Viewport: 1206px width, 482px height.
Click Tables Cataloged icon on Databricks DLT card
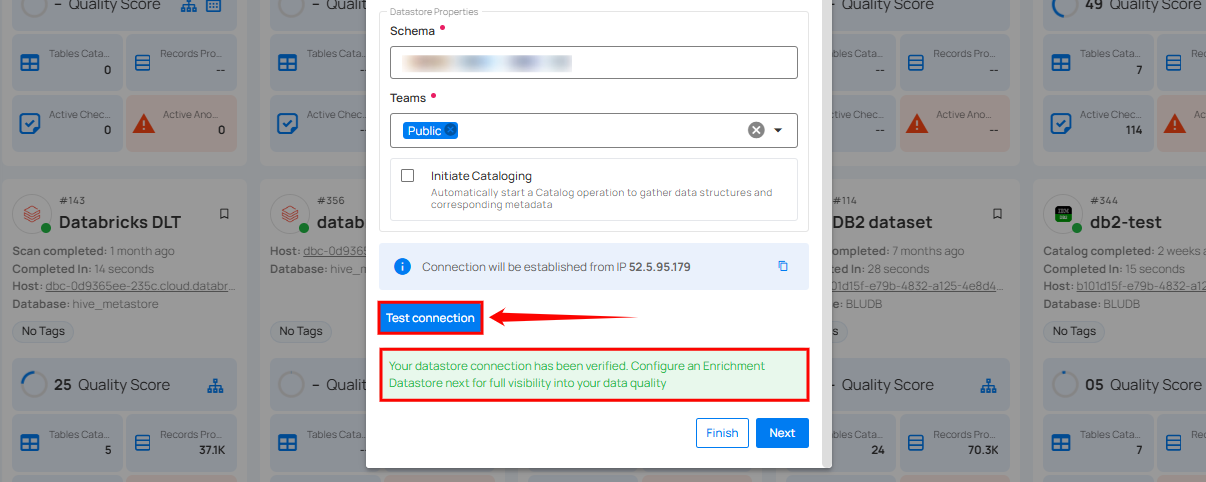point(30,441)
